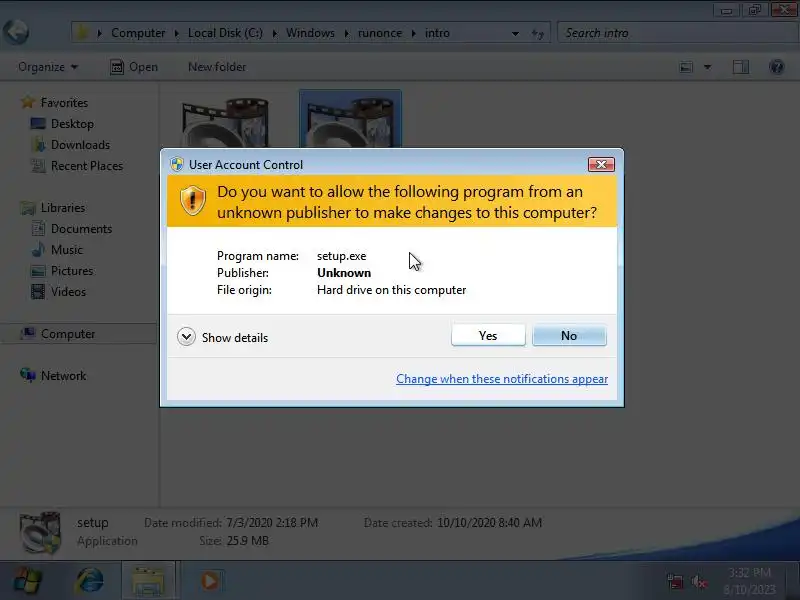800x600 pixels.
Task: Open Change when these notifications appear link
Action: point(502,379)
